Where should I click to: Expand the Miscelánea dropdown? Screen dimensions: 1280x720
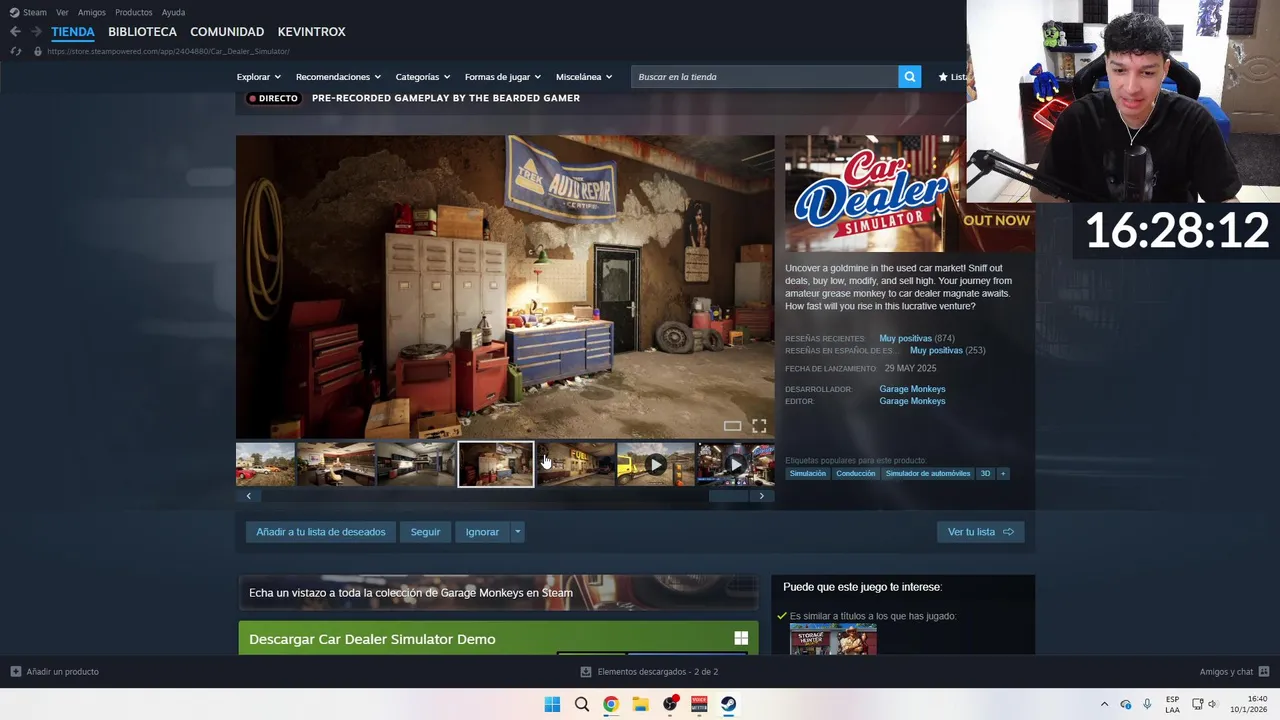coord(584,77)
